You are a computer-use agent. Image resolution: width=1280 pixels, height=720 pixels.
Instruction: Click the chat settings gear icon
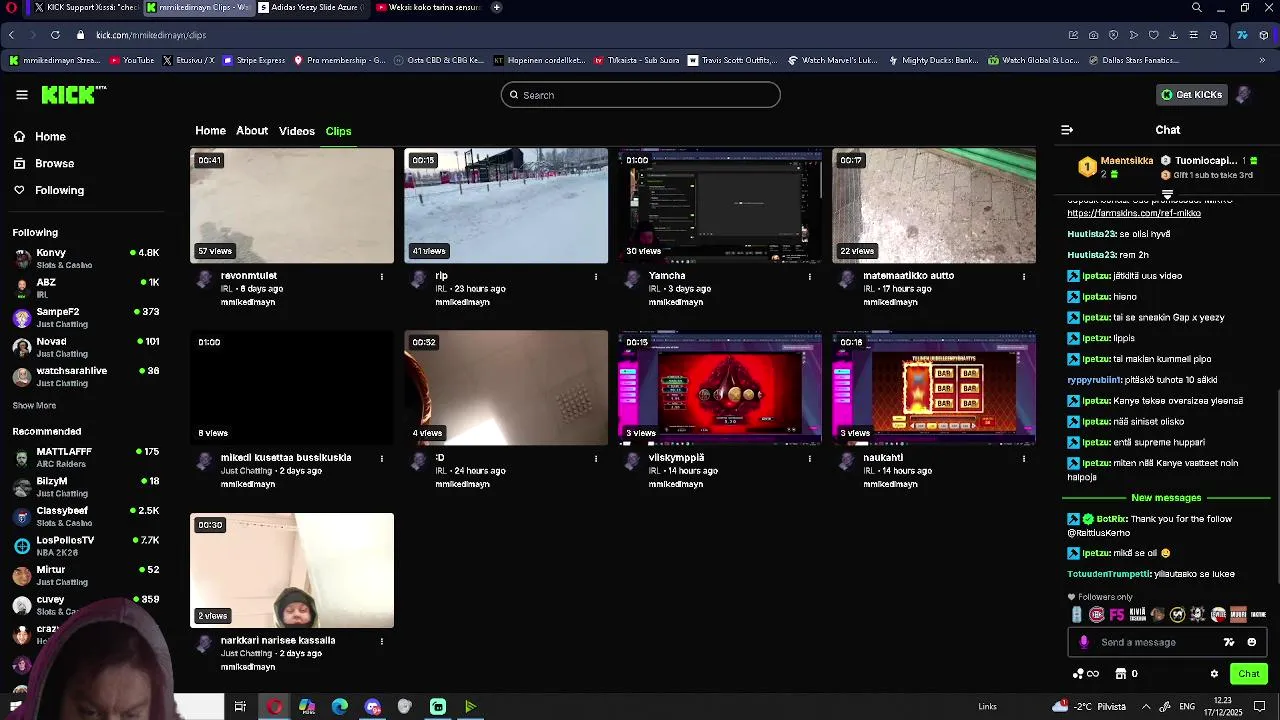pos(1214,674)
